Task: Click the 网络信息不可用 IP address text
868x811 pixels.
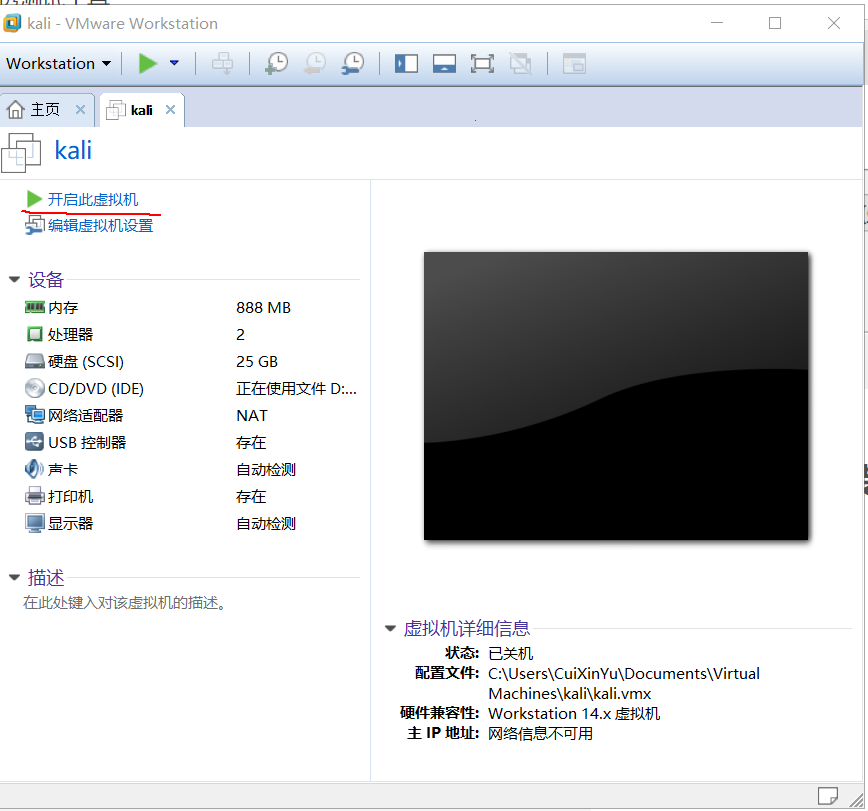Action: pyautogui.click(x=540, y=733)
